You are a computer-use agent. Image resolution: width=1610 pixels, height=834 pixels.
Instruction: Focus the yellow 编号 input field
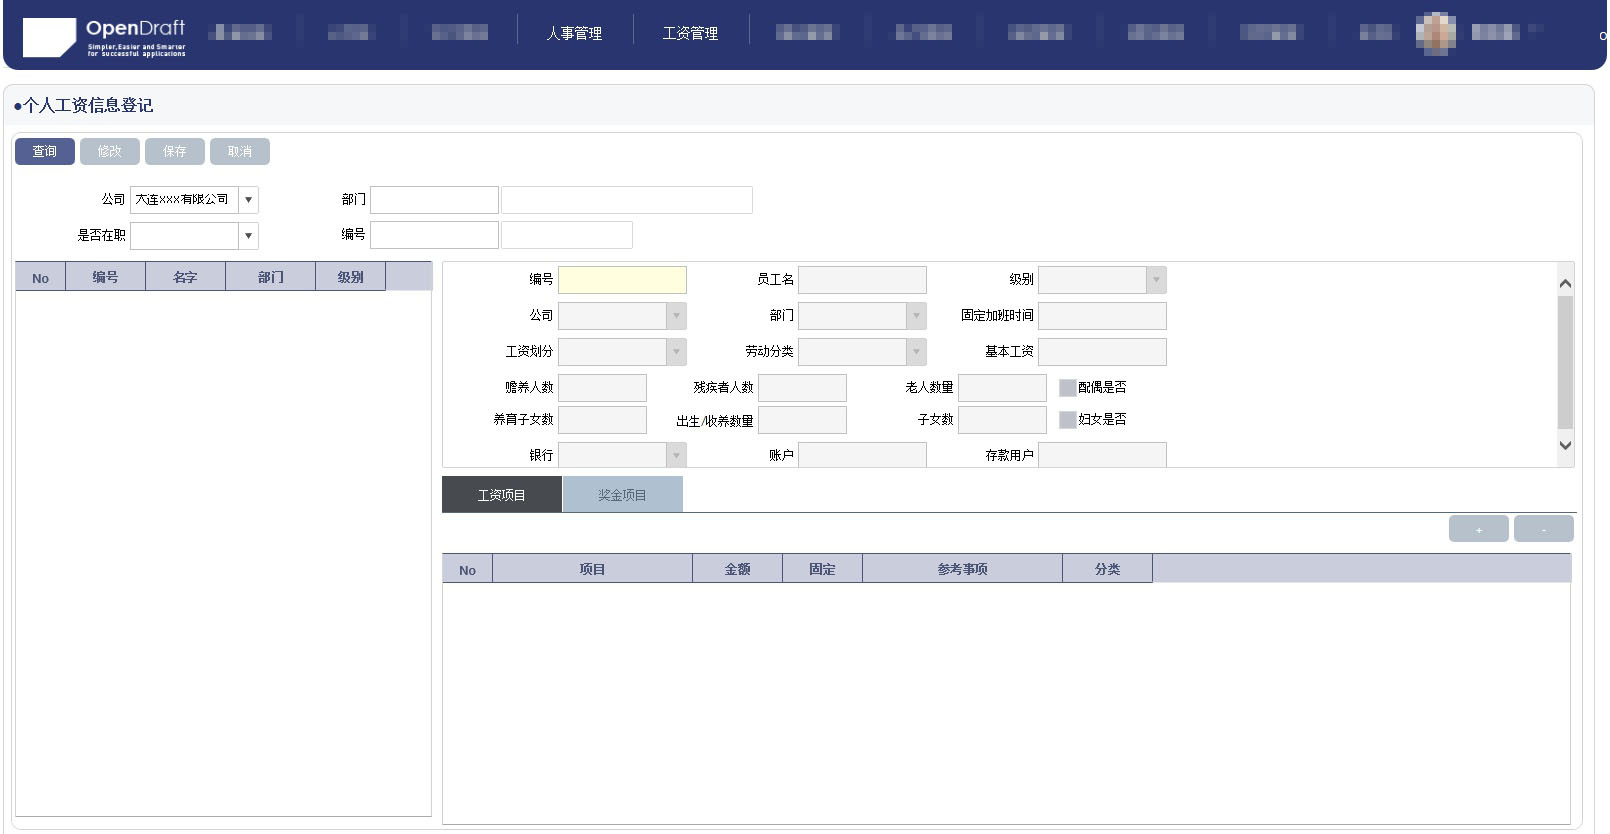tap(622, 280)
